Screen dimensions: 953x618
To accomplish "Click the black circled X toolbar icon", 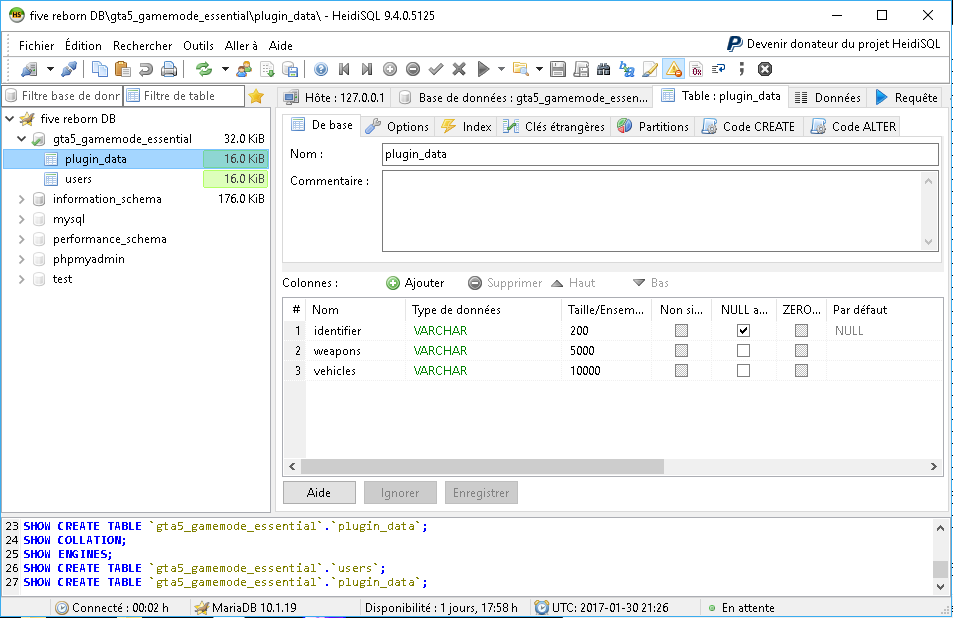I will [765, 69].
